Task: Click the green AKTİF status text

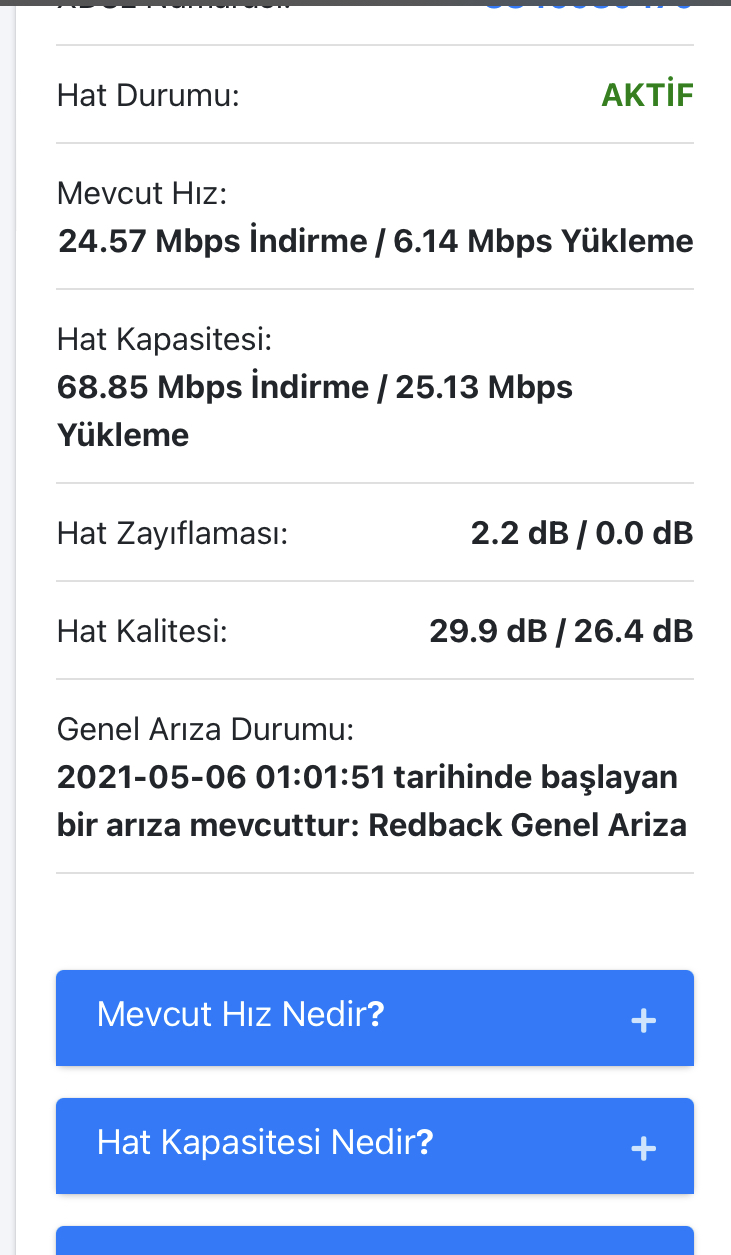Action: click(647, 95)
